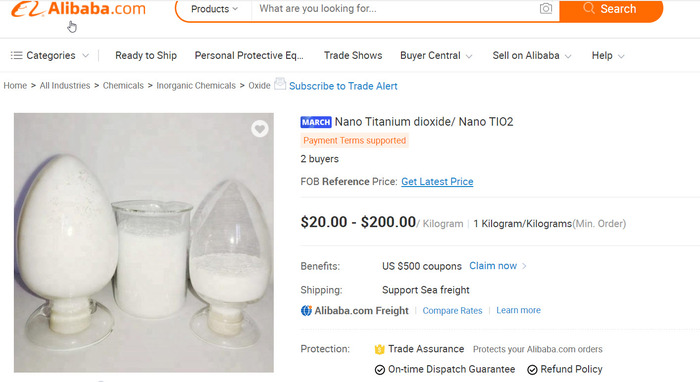
Task: Open image search camera icon
Action: (x=546, y=8)
